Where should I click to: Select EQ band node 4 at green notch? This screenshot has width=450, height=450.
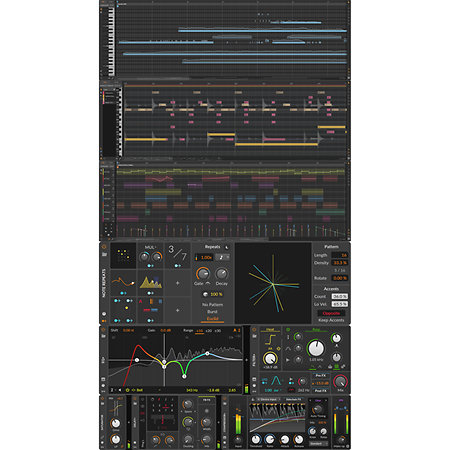point(184,376)
